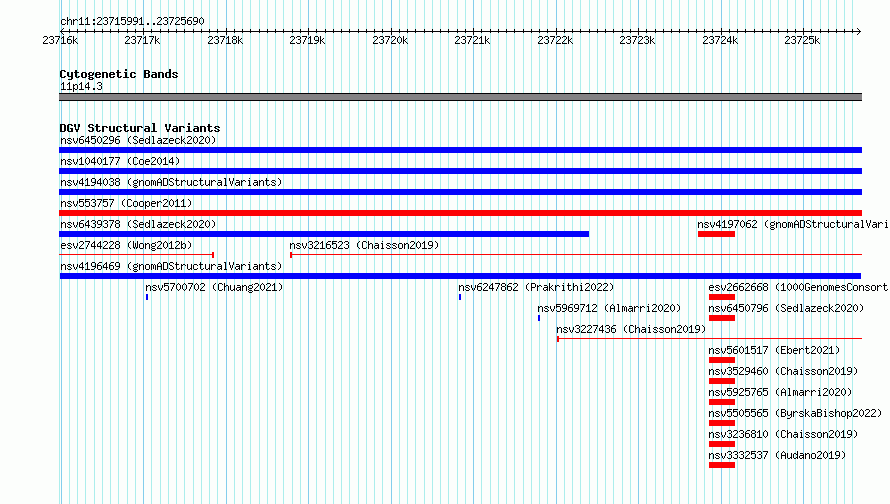Viewport: 890px width, 504px height.
Task: Click the nsv5601517 (Ebert2021) label
Action: tap(774, 350)
